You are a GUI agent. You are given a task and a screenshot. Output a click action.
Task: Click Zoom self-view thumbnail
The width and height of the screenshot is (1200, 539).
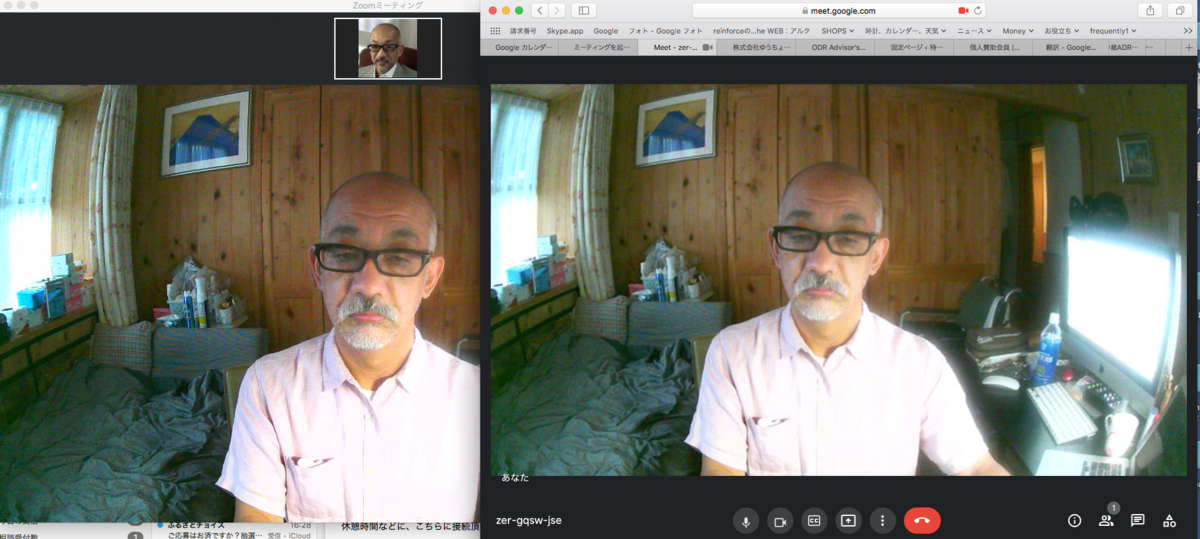[x=387, y=48]
